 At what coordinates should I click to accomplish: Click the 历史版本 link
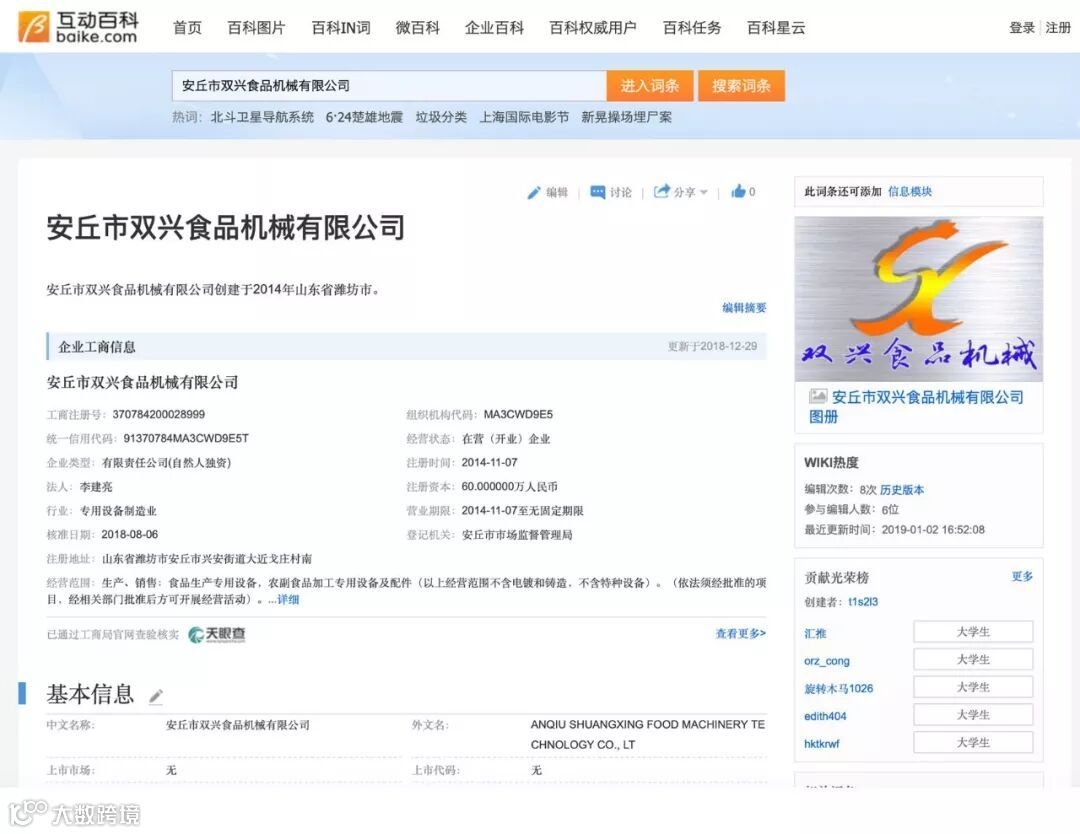click(902, 490)
